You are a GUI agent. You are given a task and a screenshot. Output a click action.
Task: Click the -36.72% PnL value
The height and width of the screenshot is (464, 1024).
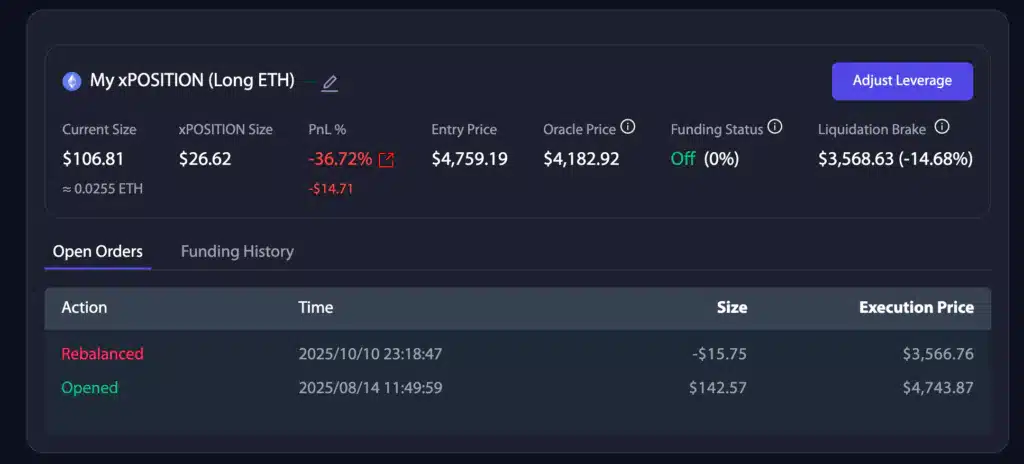[x=340, y=159]
